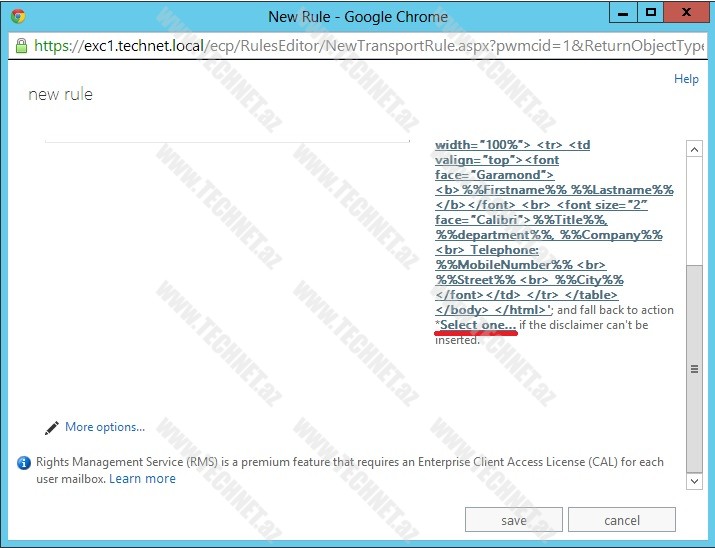Screen dimensions: 715x548
Task: Click the padlock icon in address bar
Action: point(22,46)
